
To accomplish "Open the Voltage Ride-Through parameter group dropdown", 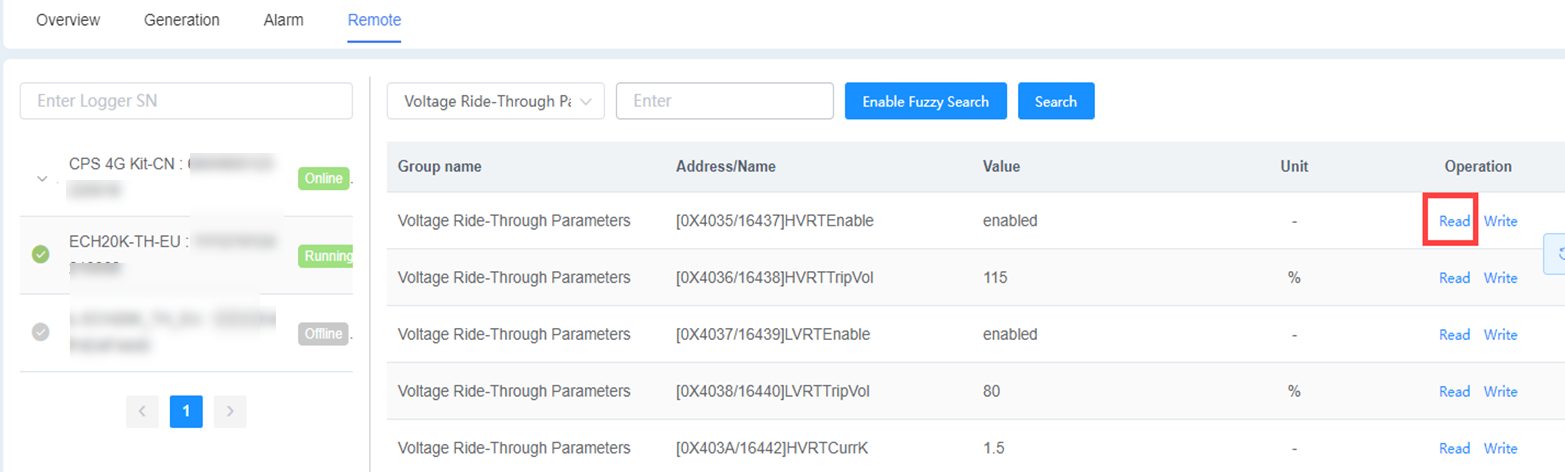I will [x=495, y=101].
